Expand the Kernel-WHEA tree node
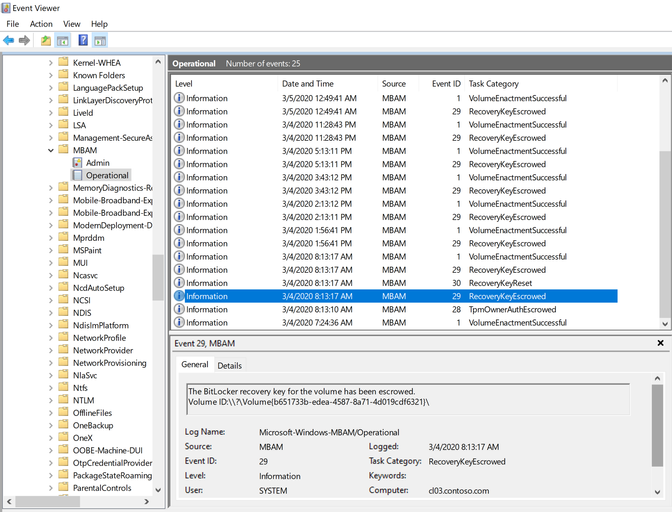 pos(51,63)
